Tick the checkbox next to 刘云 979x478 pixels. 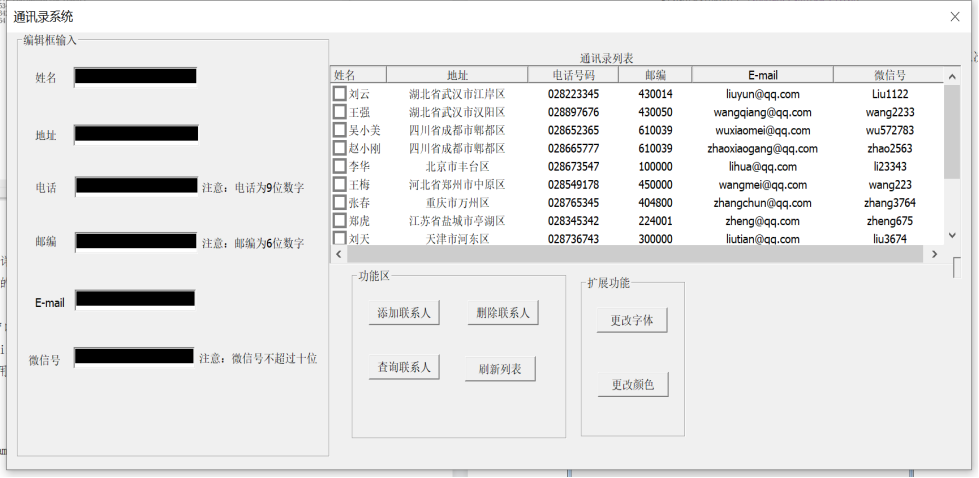pos(339,94)
